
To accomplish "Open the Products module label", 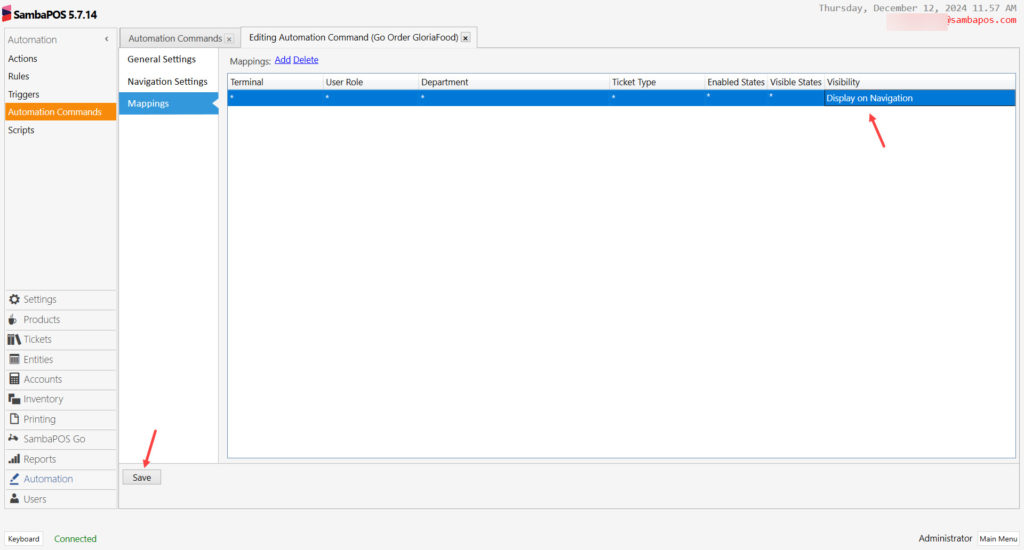I will pos(42,319).
